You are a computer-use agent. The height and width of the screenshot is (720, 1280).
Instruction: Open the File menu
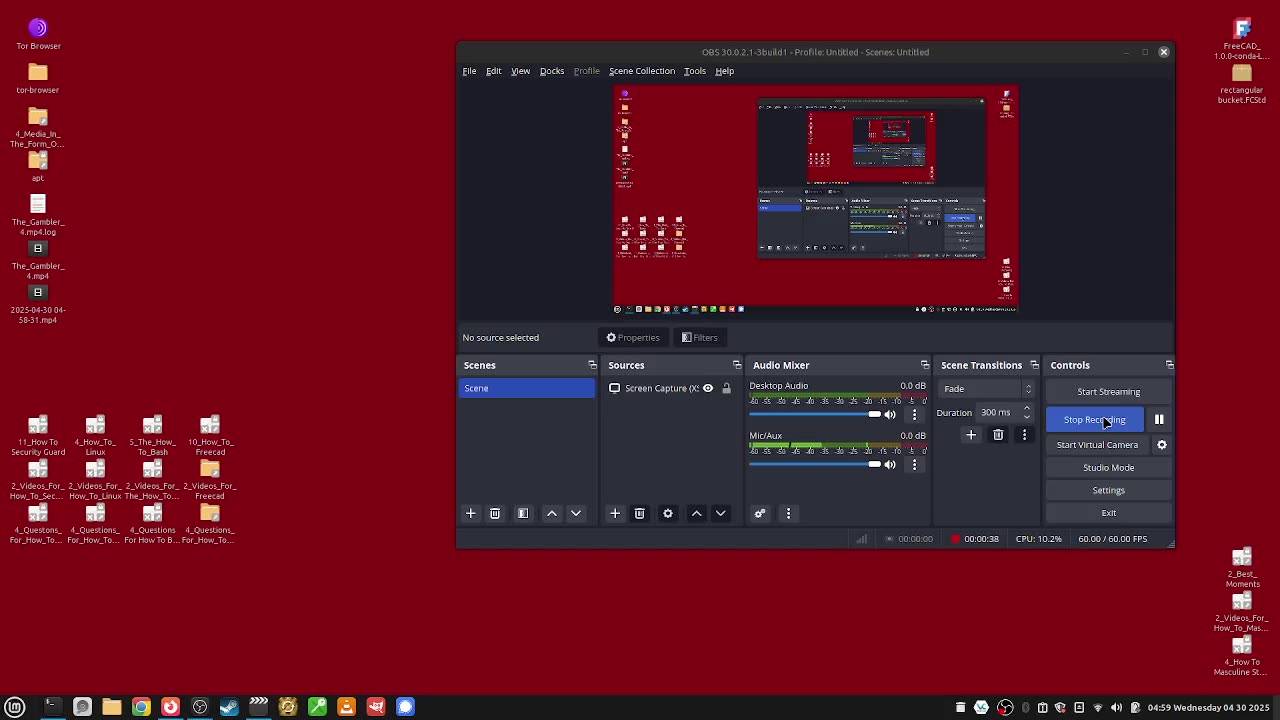tap(469, 71)
